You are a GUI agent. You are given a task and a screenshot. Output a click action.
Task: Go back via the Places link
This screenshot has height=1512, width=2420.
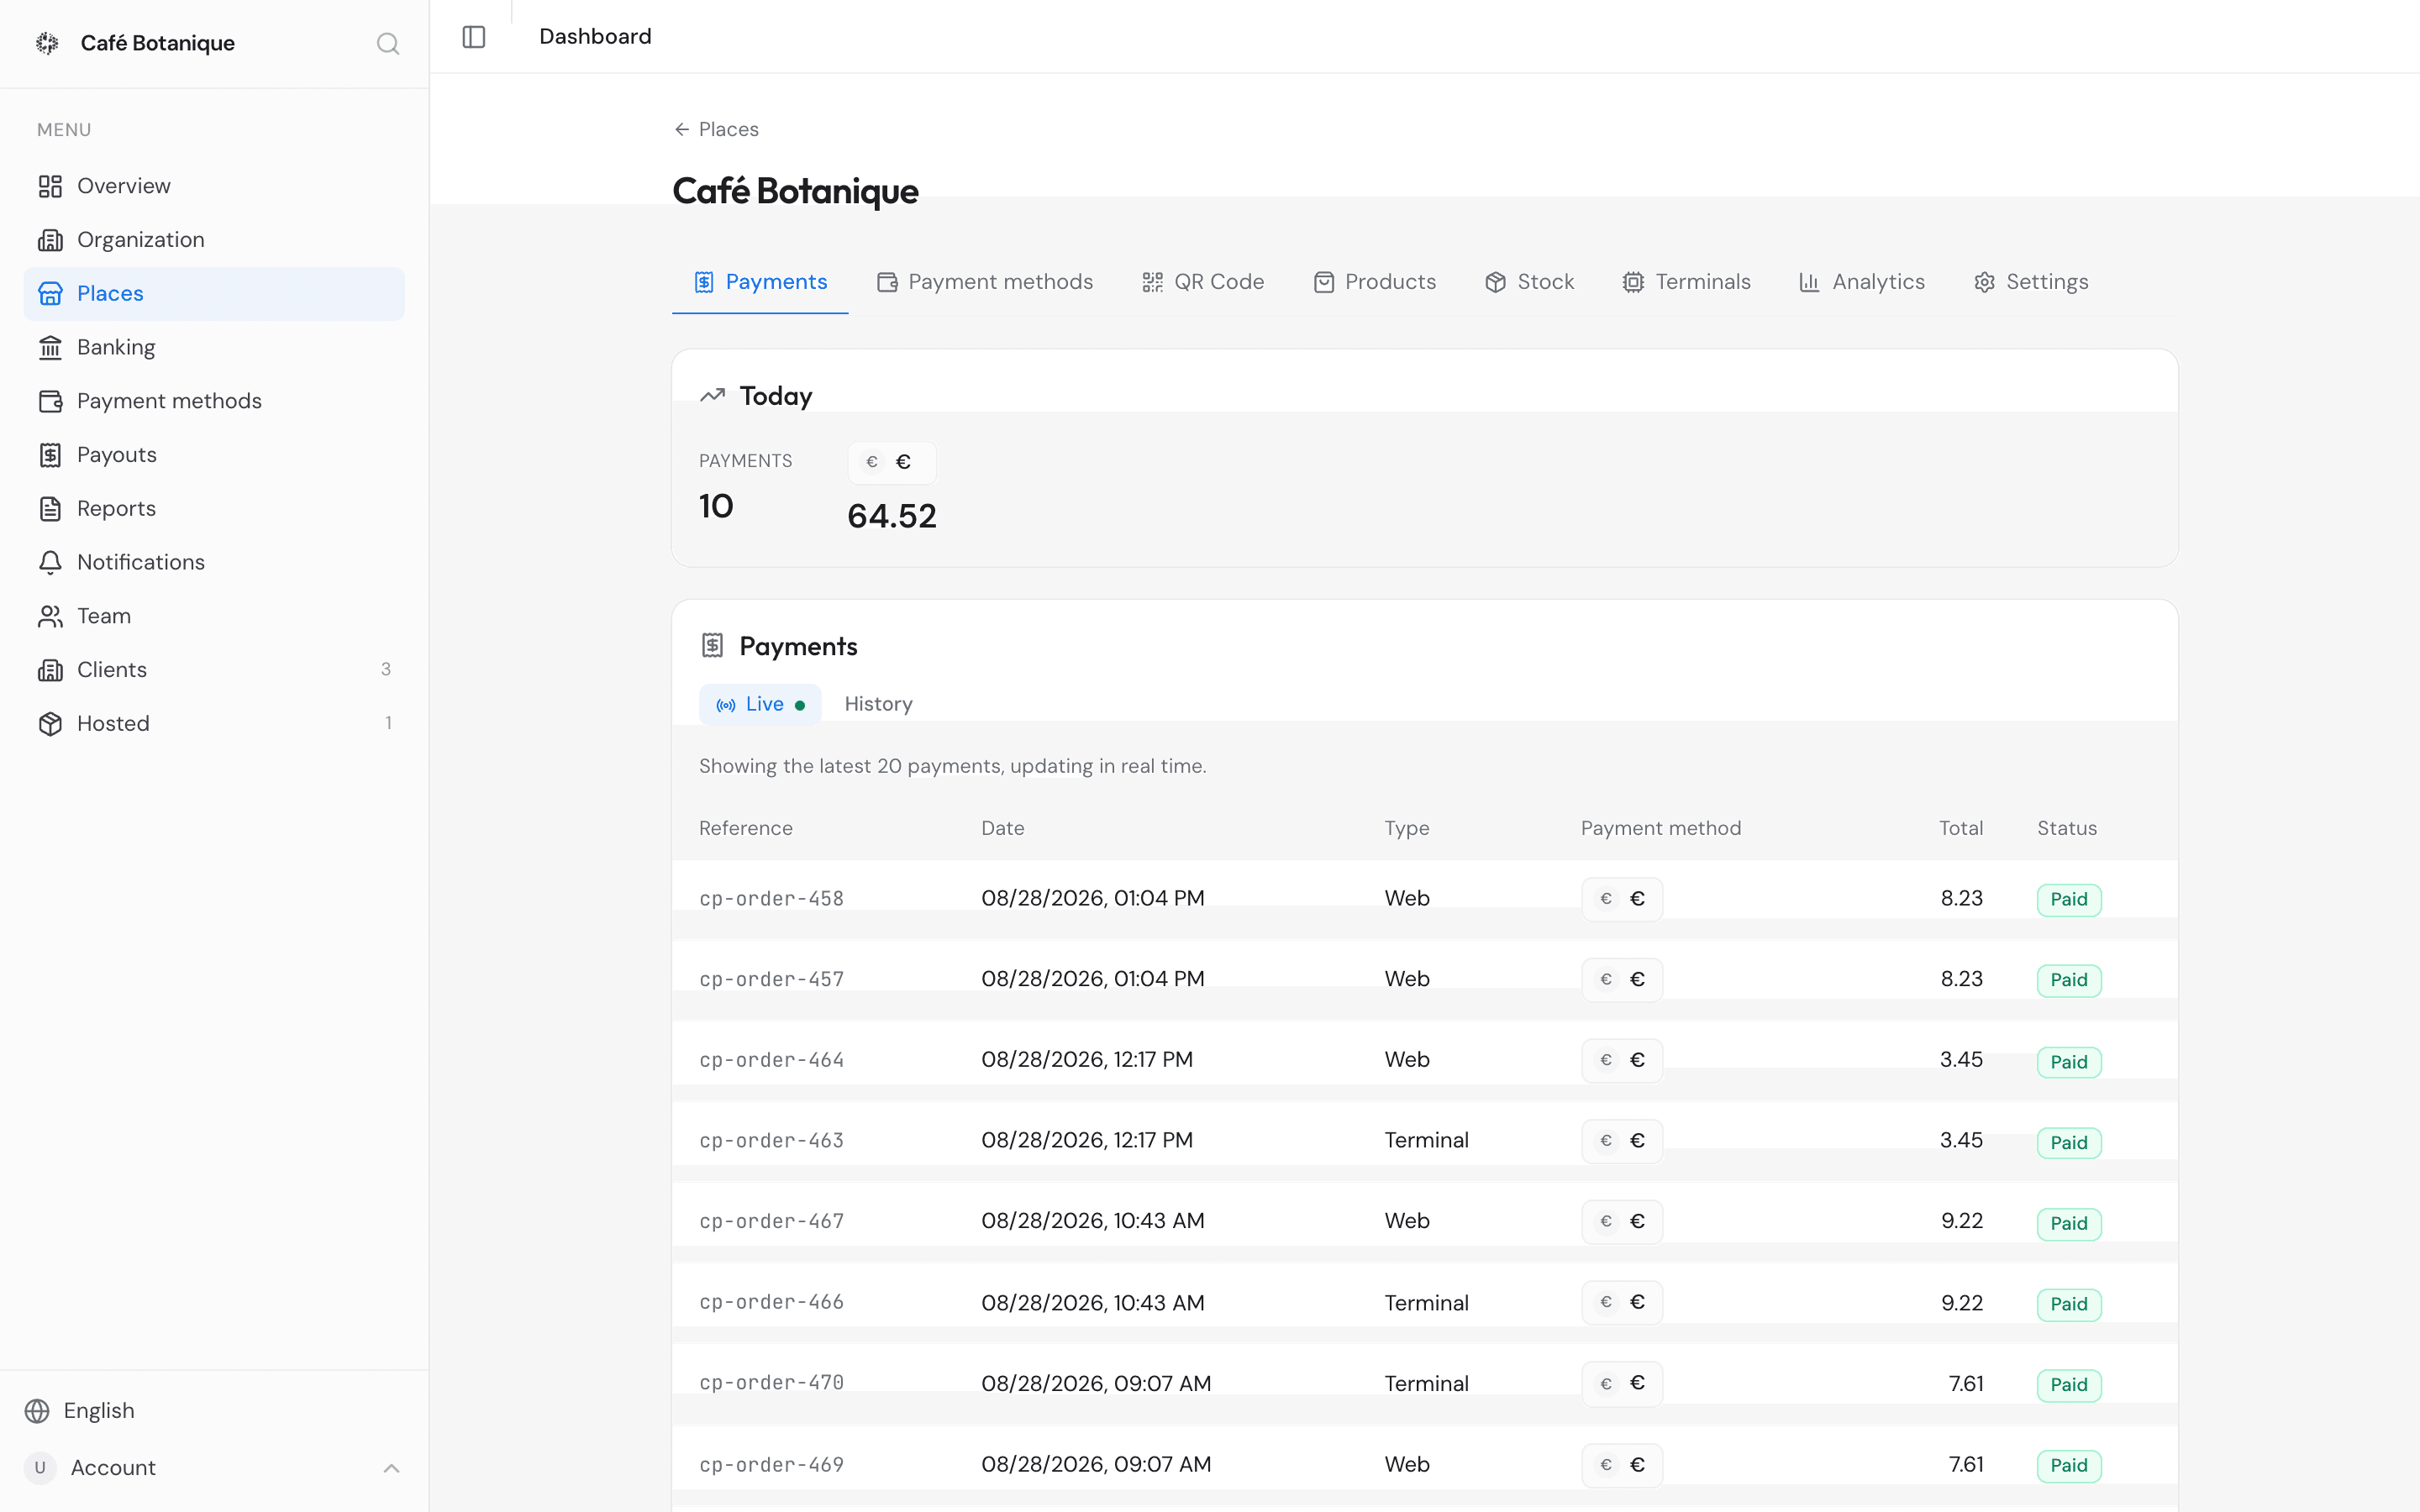716,129
